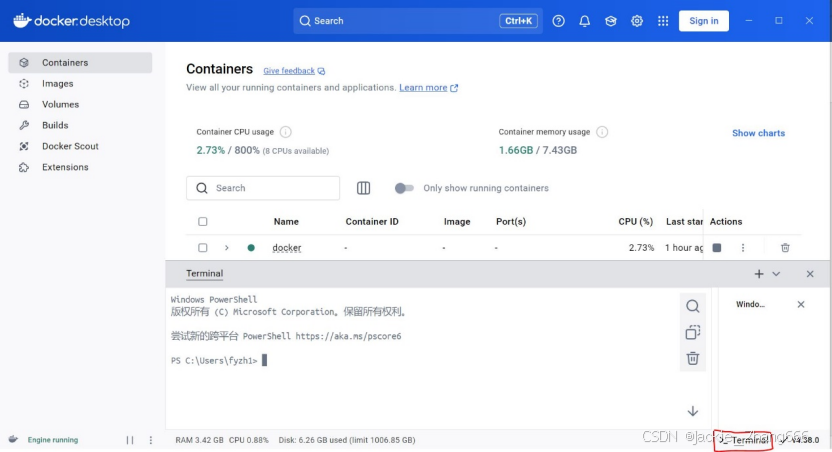The image size is (832, 452).
Task: Search in terminal with magnifier icon
Action: point(692,306)
